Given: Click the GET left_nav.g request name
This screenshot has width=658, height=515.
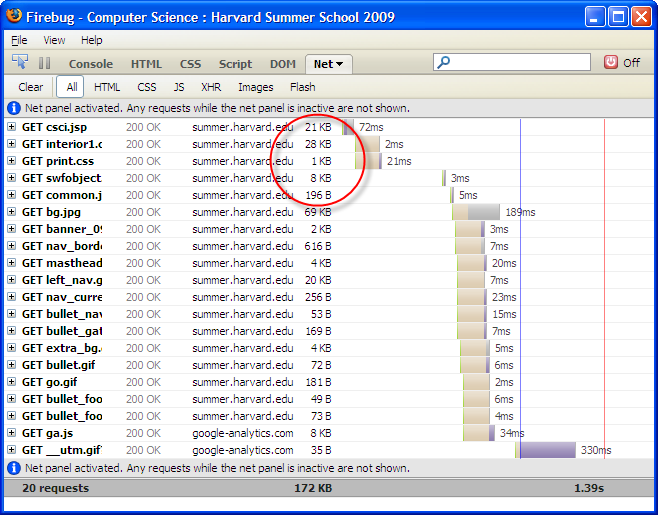Looking at the screenshot, I should [62, 280].
